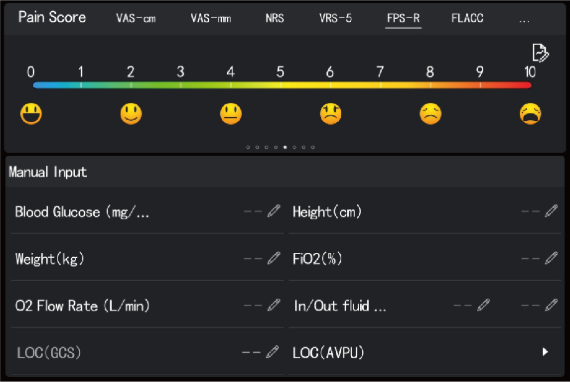Pick the sad face at score 8

pos(431,114)
